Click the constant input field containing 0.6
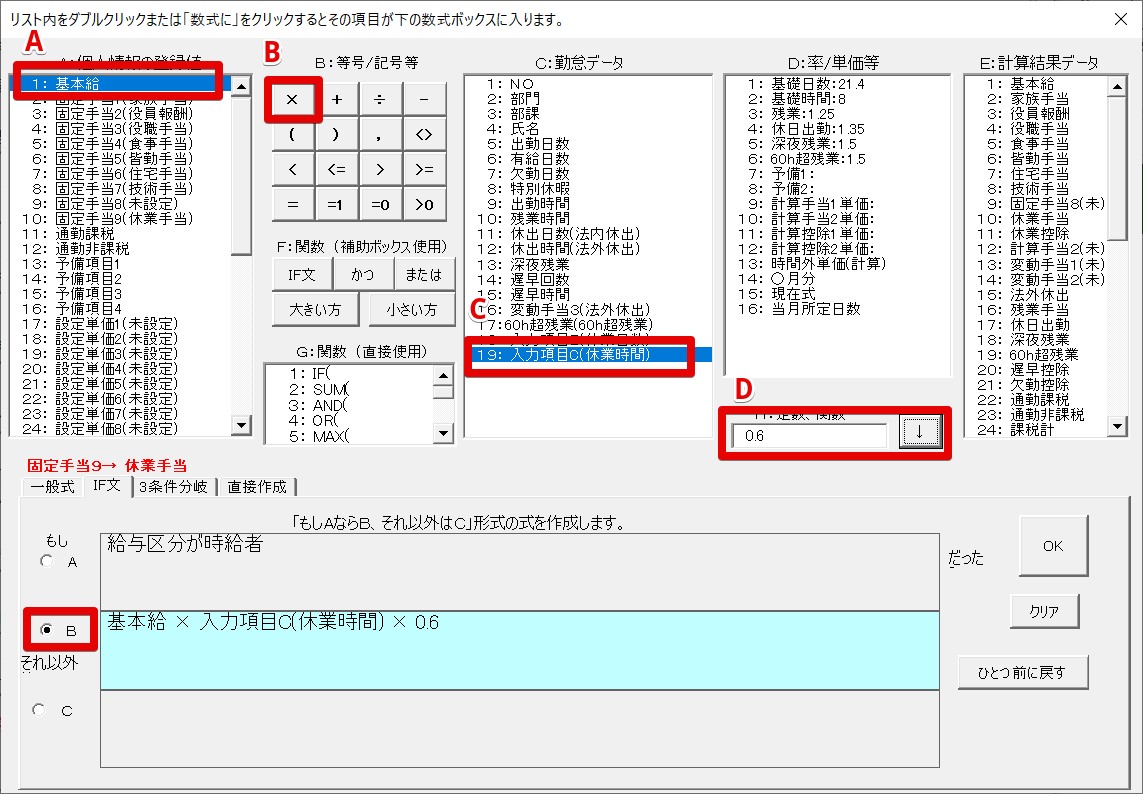Image resolution: width=1143 pixels, height=794 pixels. point(808,436)
